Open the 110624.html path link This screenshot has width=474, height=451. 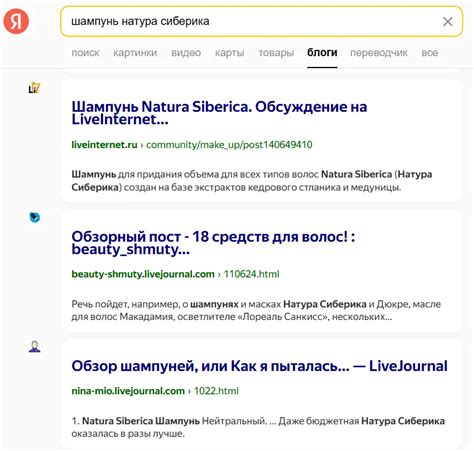click(x=251, y=274)
